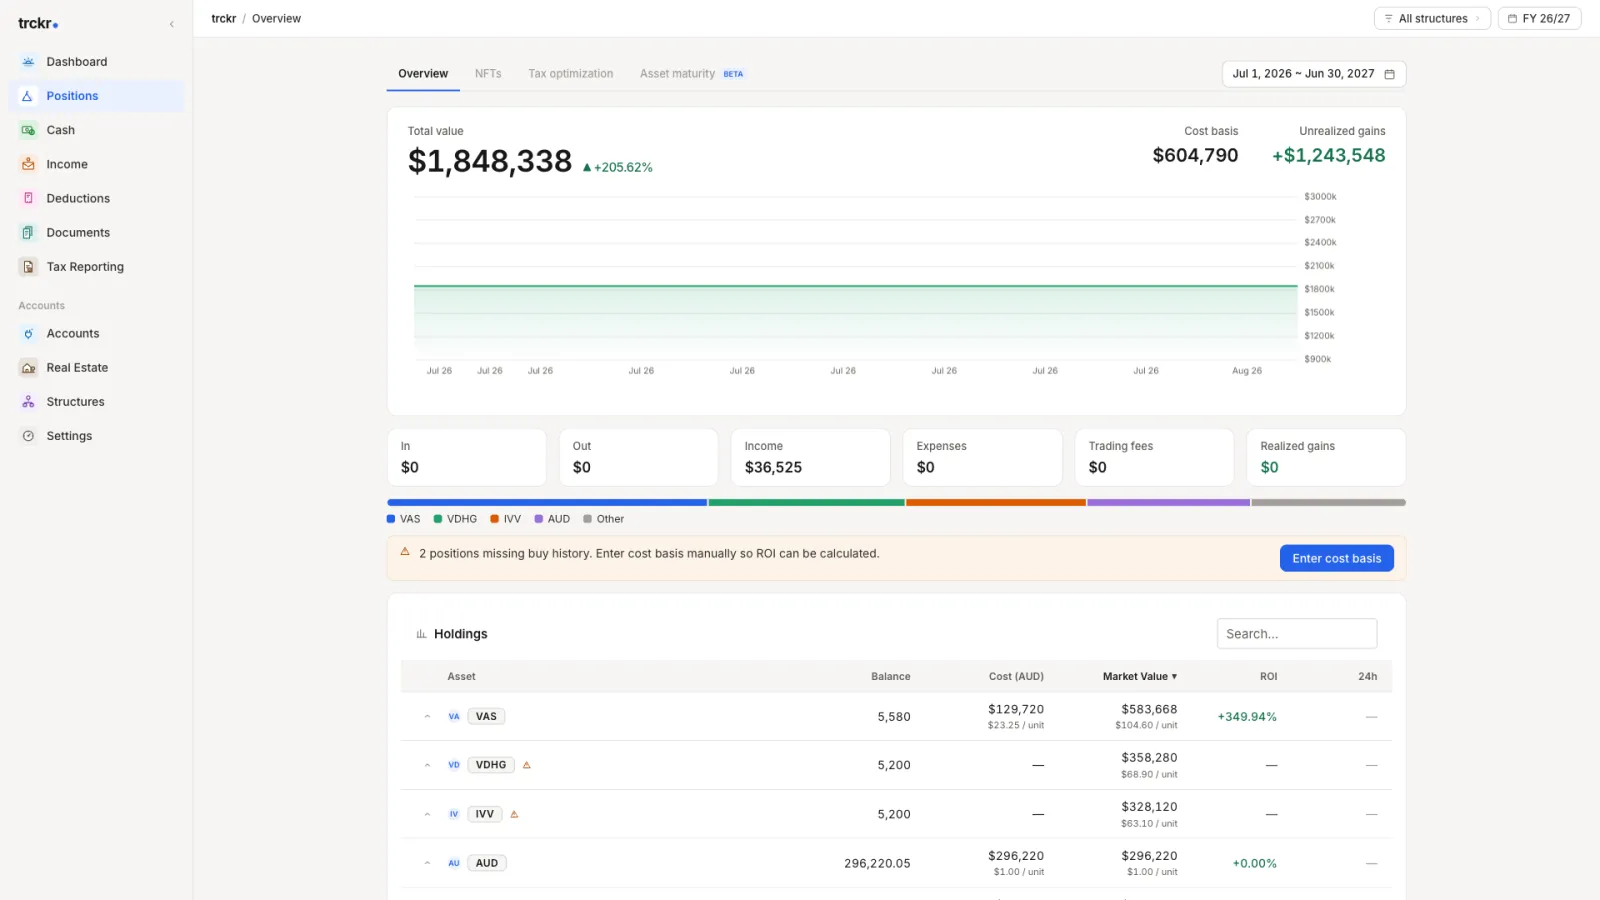Viewport: 1600px width, 900px height.
Task: Click the Holdings search field
Action: (1296, 634)
